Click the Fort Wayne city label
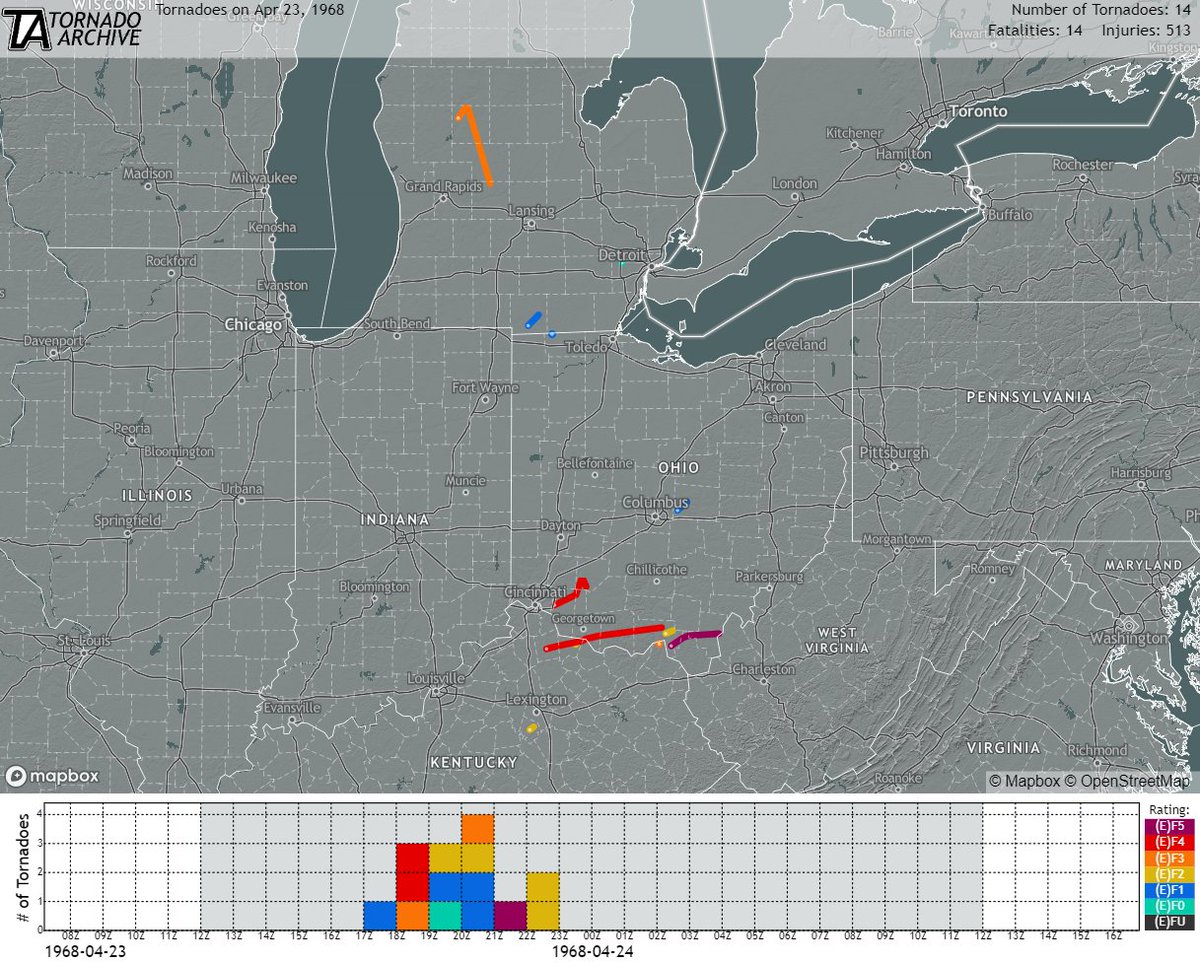This screenshot has height=963, width=1200. coord(484,387)
